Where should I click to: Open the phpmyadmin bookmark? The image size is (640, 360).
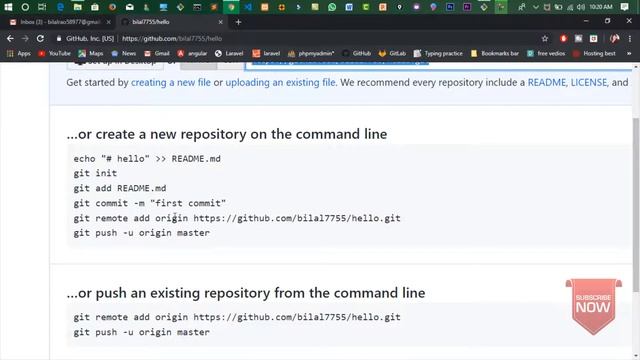[311, 53]
